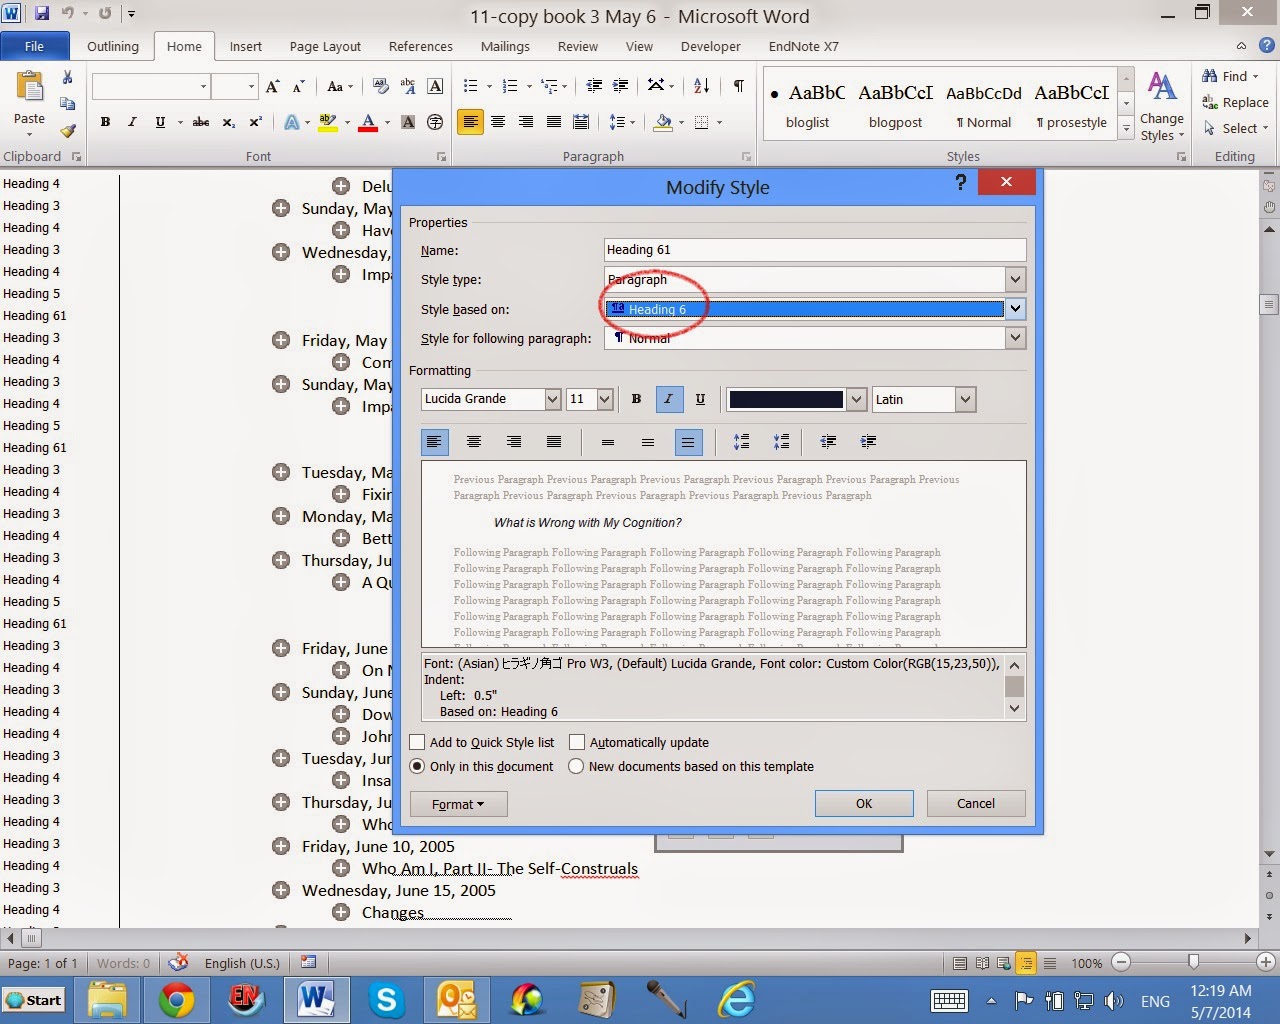The image size is (1280, 1024).
Task: Switch to the Insert tab
Action: [246, 46]
